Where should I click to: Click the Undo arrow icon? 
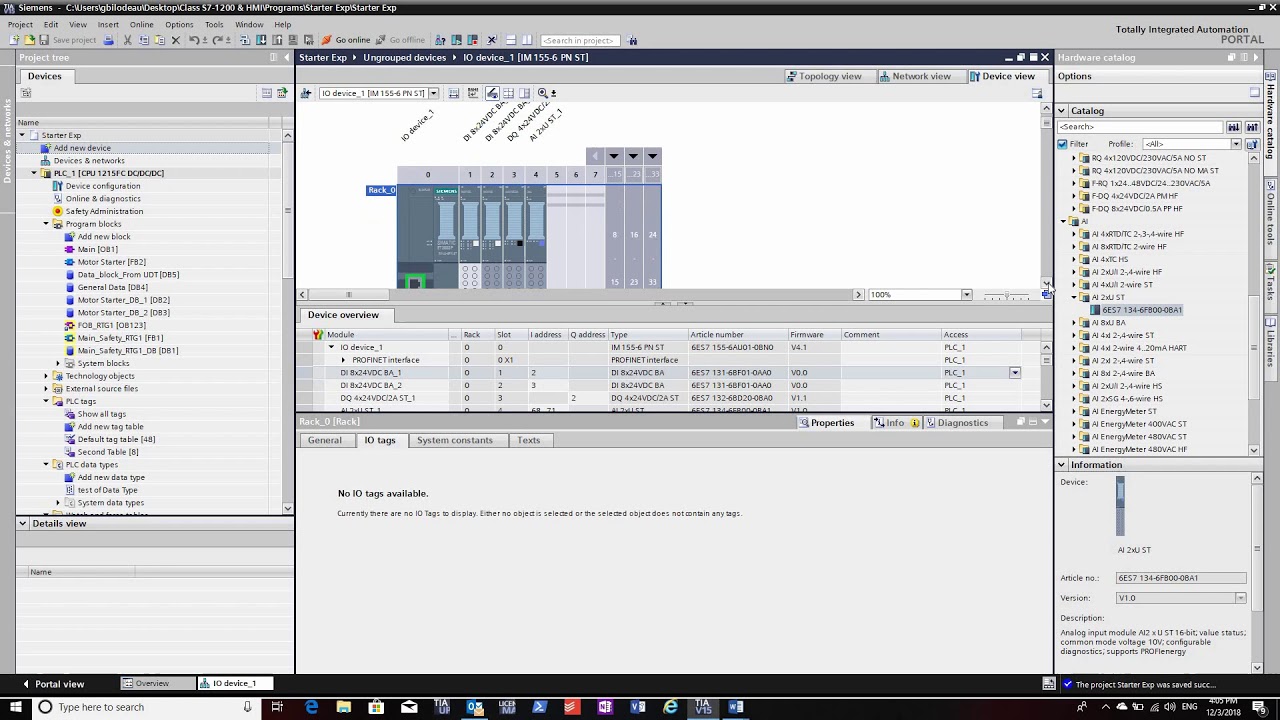pyautogui.click(x=194, y=40)
